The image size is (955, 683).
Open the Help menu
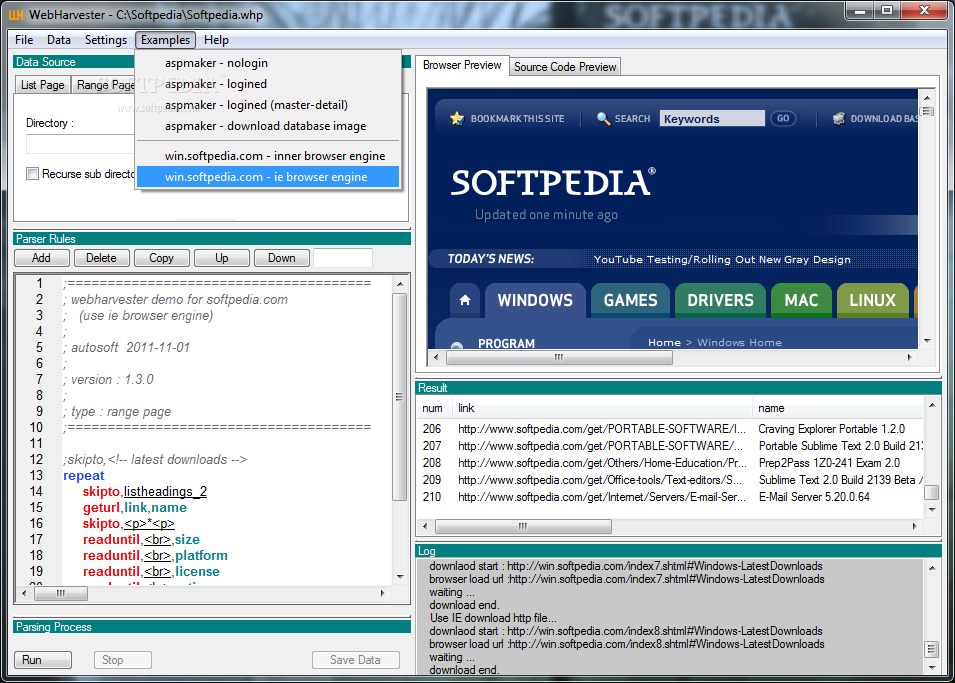(x=216, y=40)
